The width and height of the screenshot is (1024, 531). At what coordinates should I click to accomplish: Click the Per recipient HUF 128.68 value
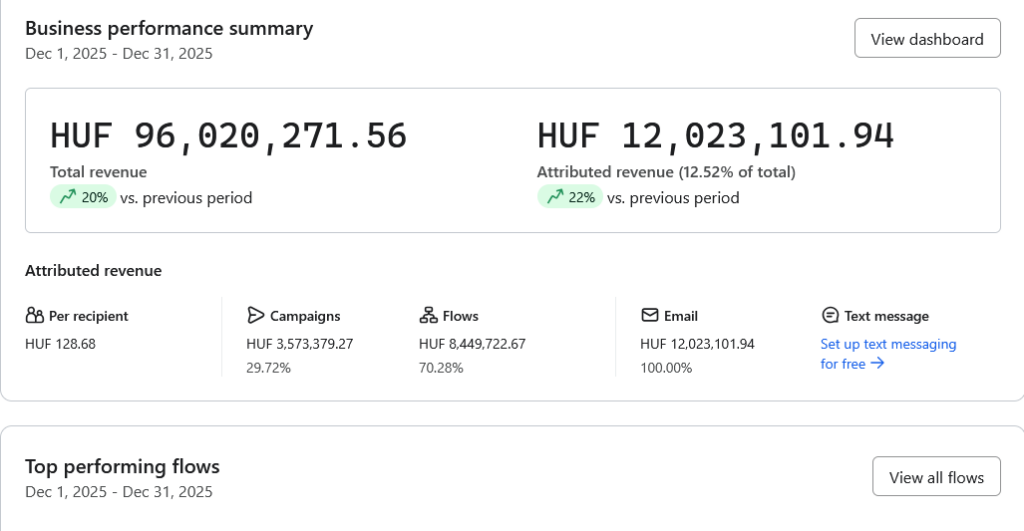point(60,344)
